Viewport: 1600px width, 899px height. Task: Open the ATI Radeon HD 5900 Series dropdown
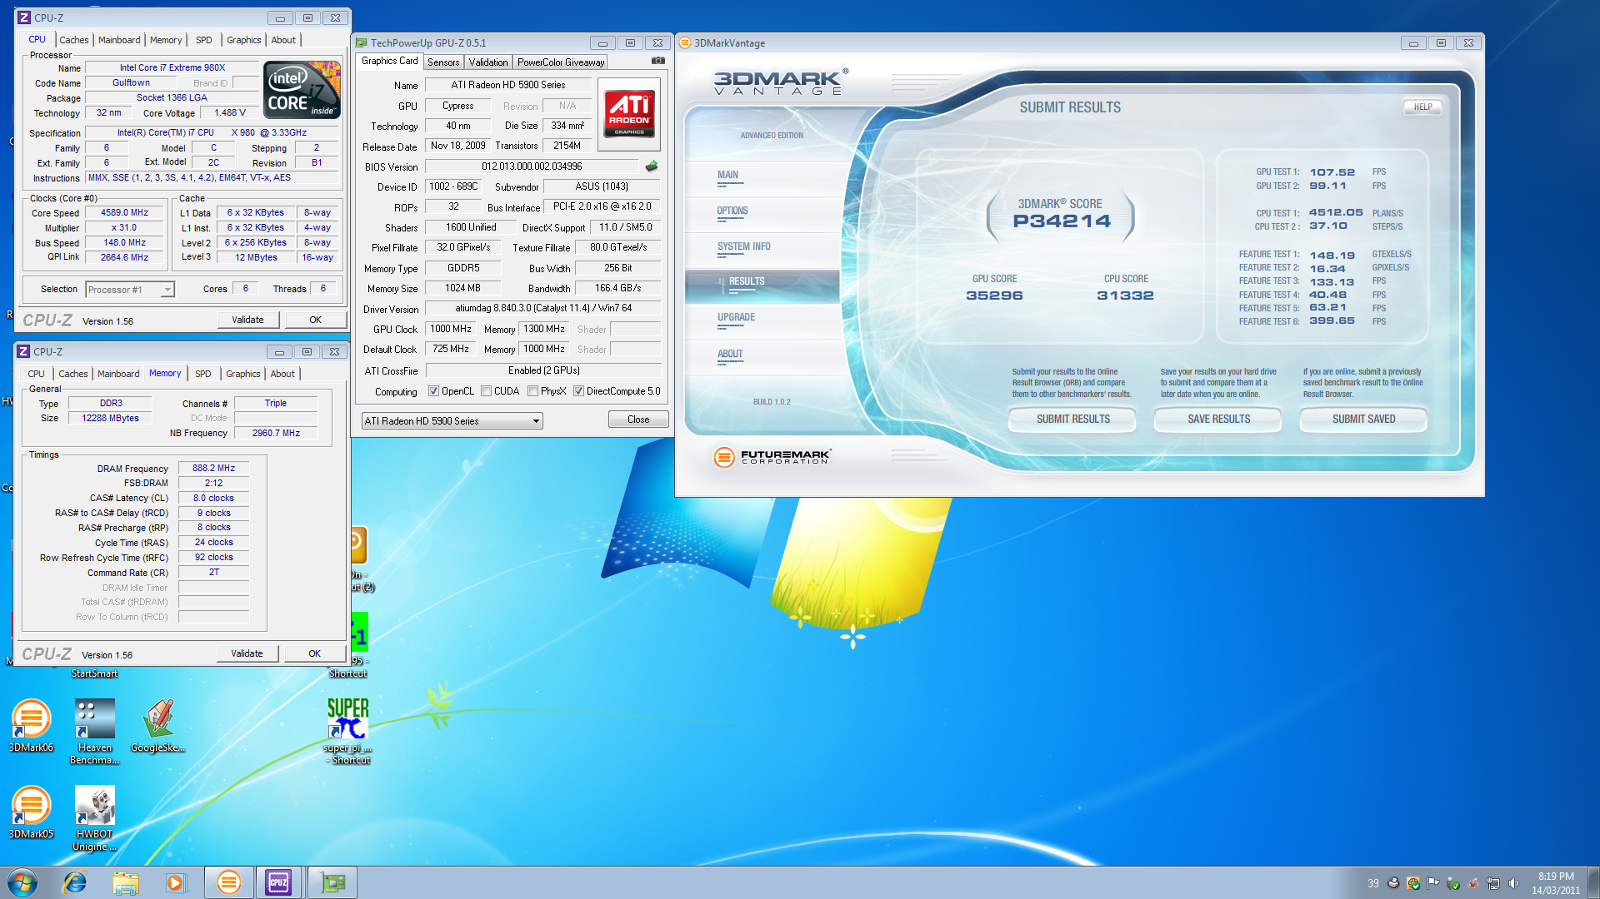click(452, 421)
